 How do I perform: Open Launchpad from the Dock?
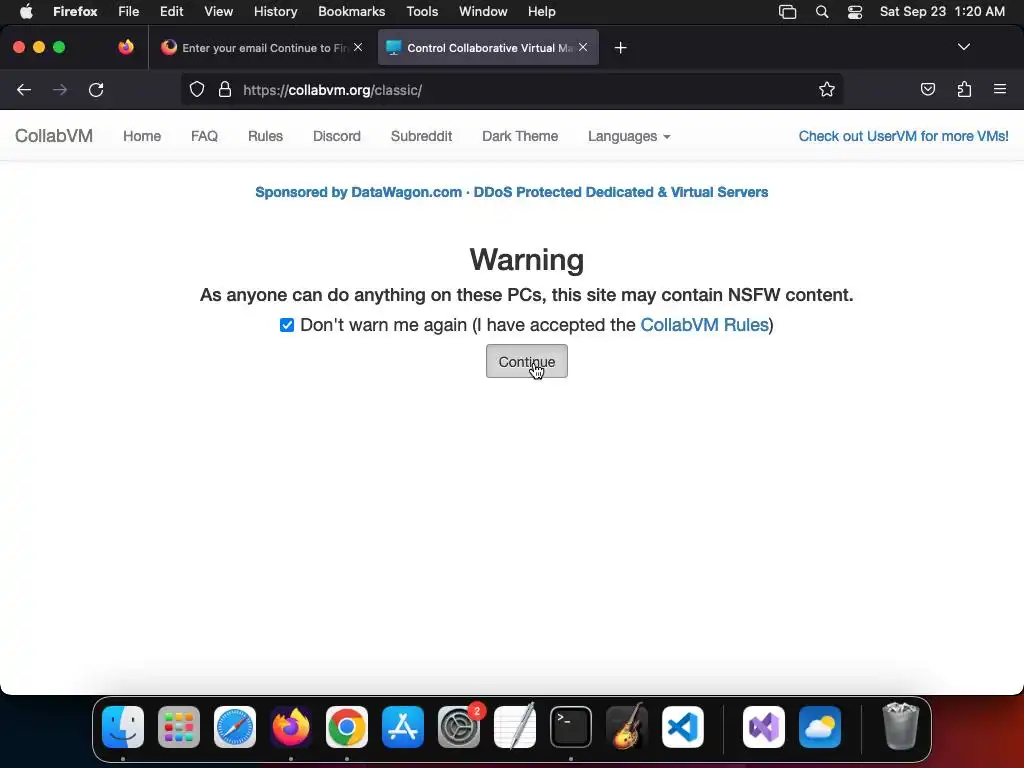tap(179, 727)
